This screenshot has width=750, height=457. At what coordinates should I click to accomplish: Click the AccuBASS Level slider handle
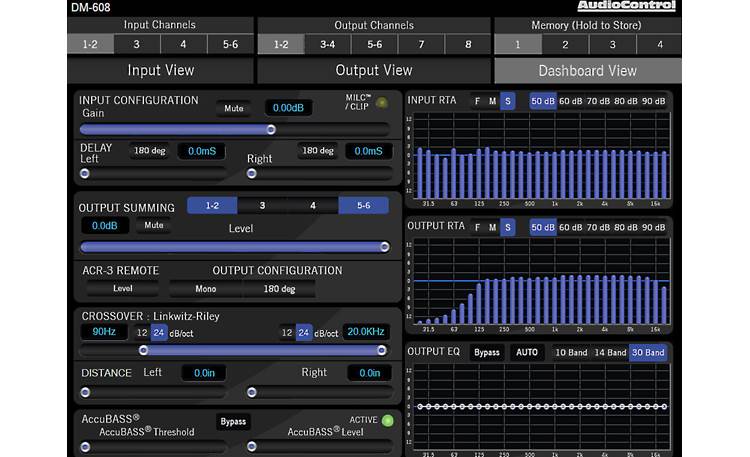click(x=252, y=447)
